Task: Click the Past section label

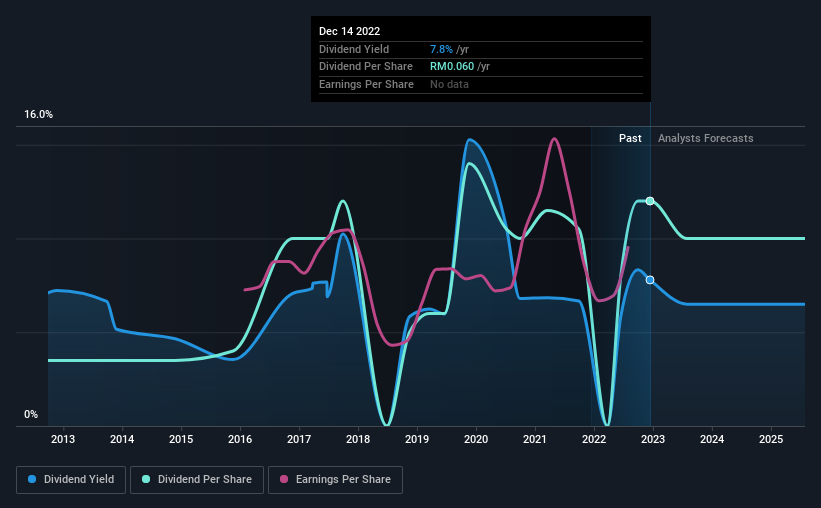Action: (x=630, y=138)
